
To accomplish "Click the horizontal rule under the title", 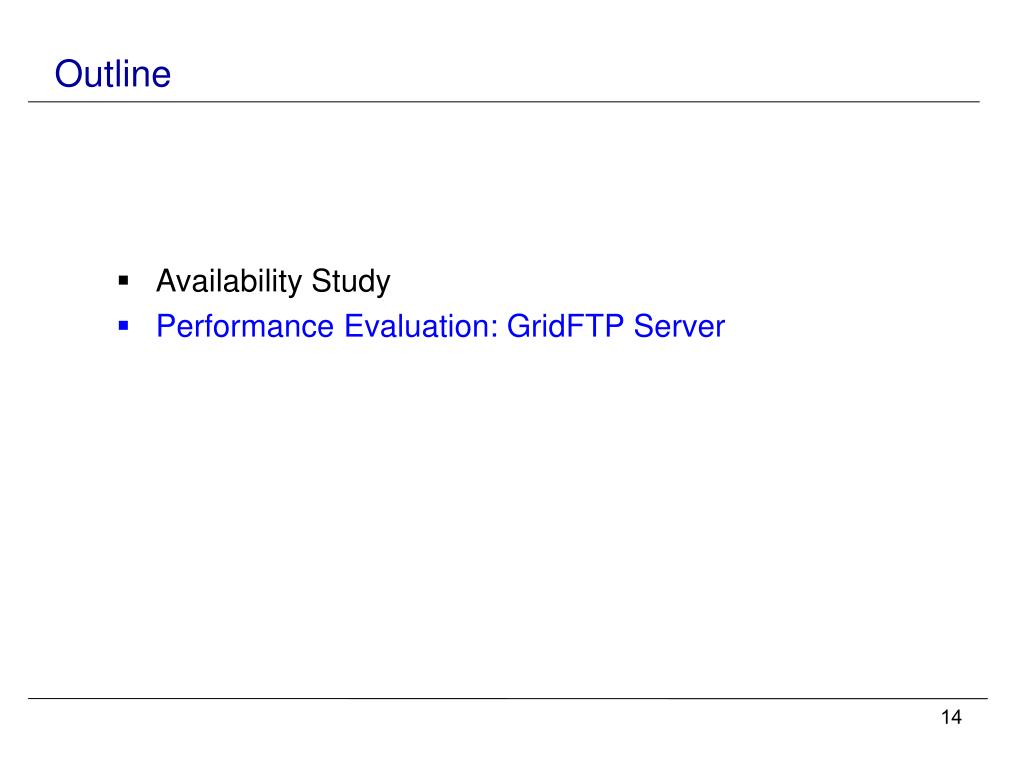I will (x=504, y=102).
